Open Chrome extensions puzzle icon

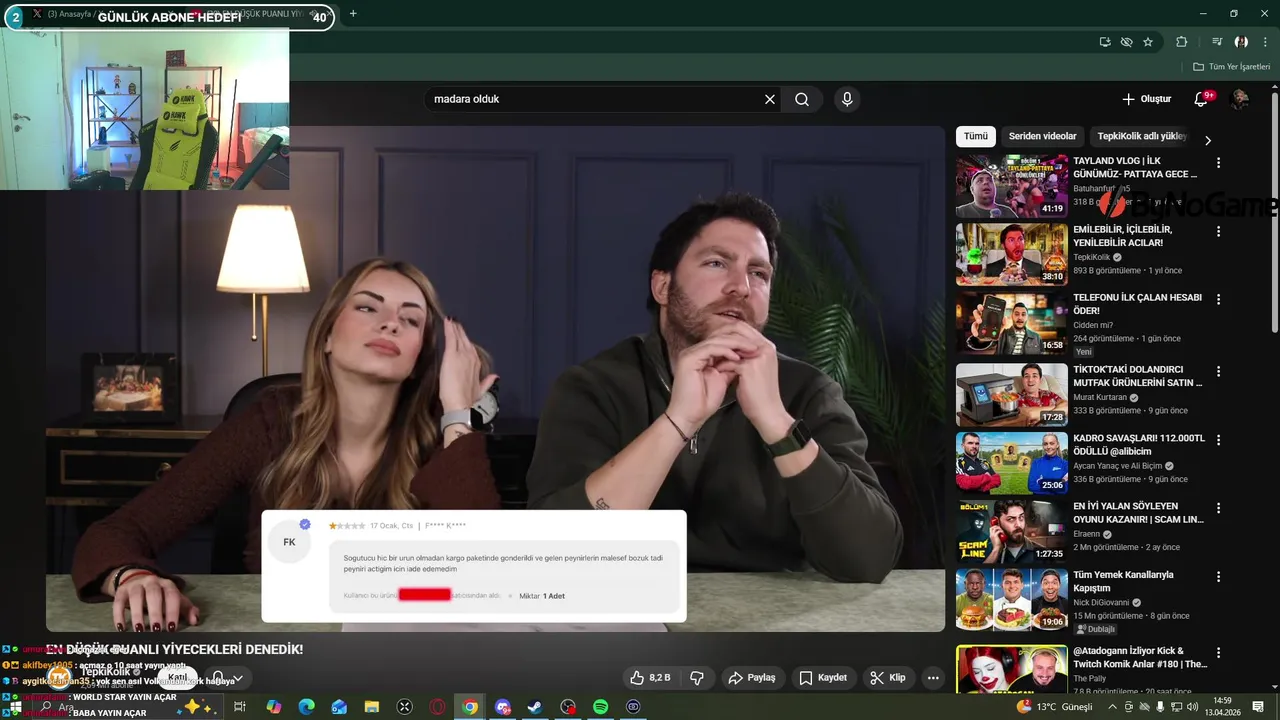[1182, 42]
